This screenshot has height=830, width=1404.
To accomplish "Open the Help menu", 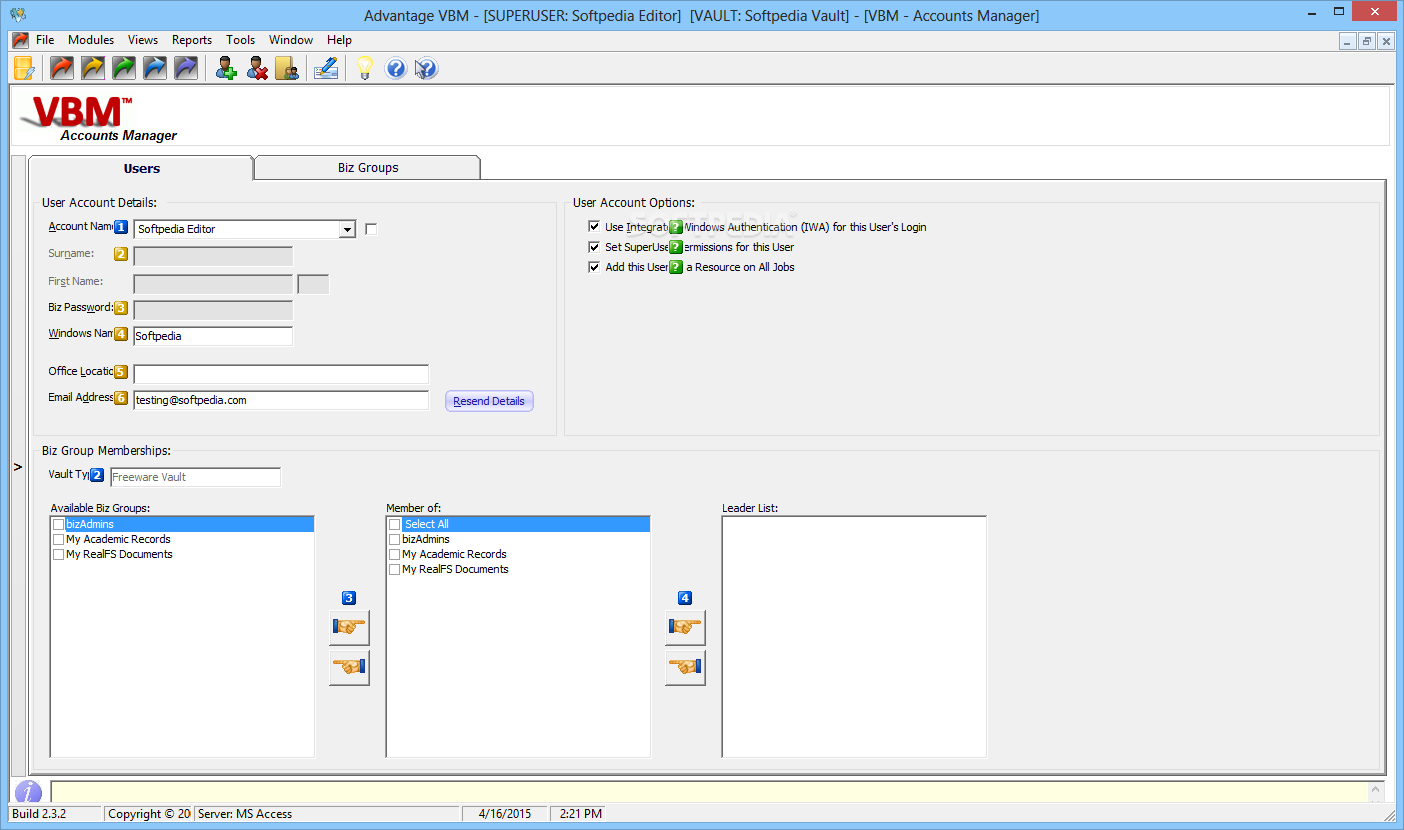I will click(x=339, y=40).
